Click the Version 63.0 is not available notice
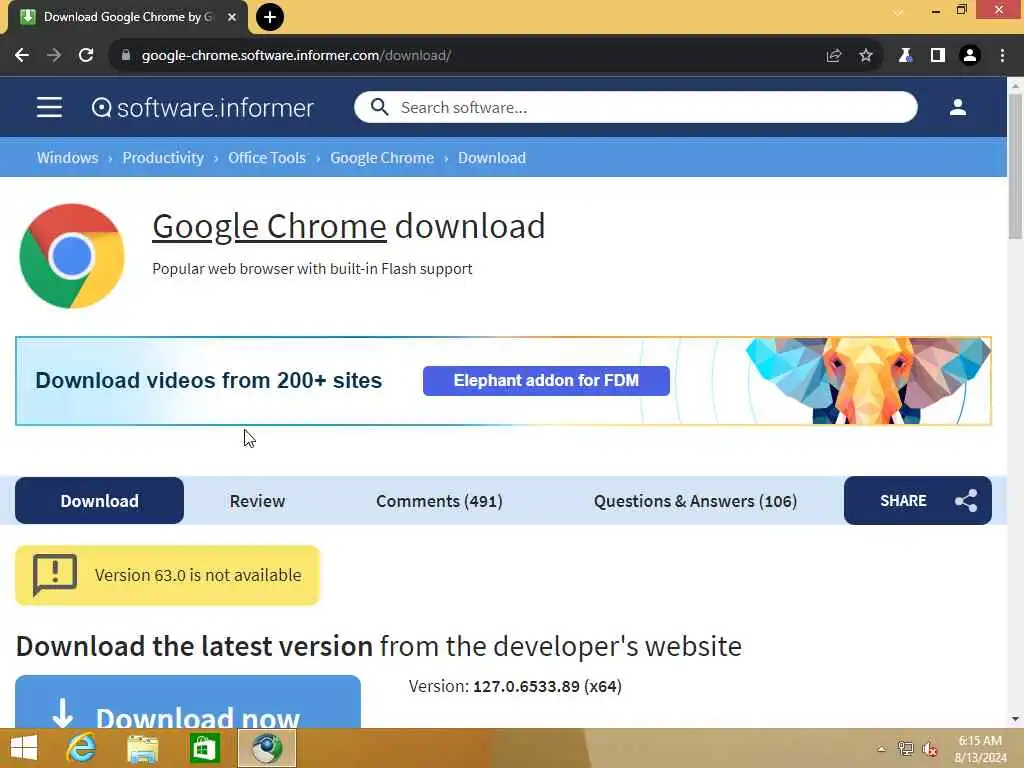 [167, 575]
